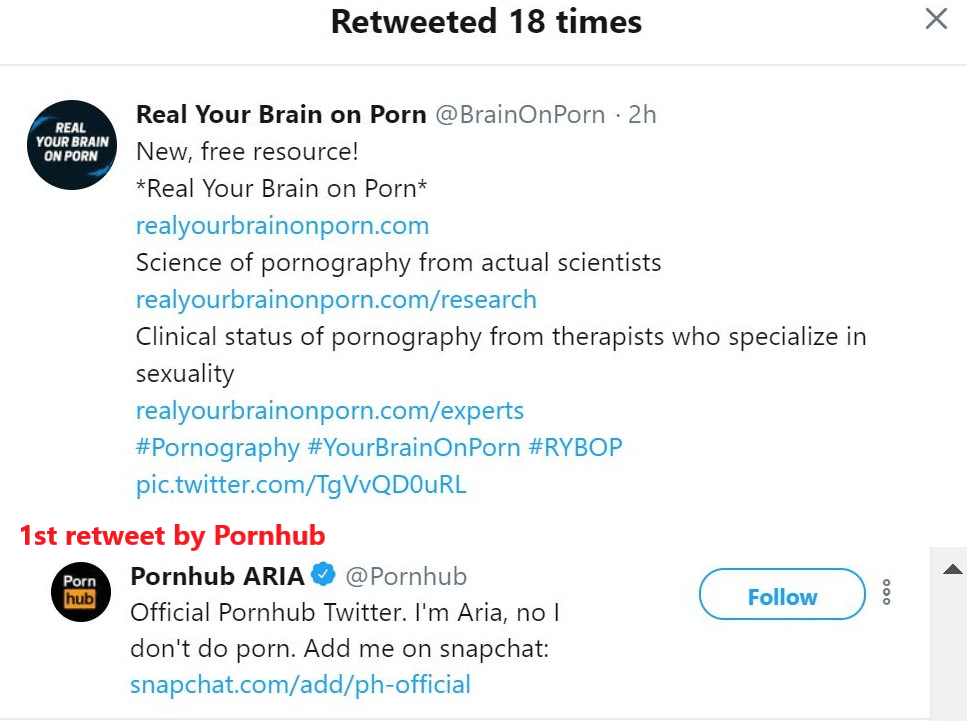The width and height of the screenshot is (967, 721).
Task: Click the Real Your Brain on Porn display name
Action: point(281,115)
